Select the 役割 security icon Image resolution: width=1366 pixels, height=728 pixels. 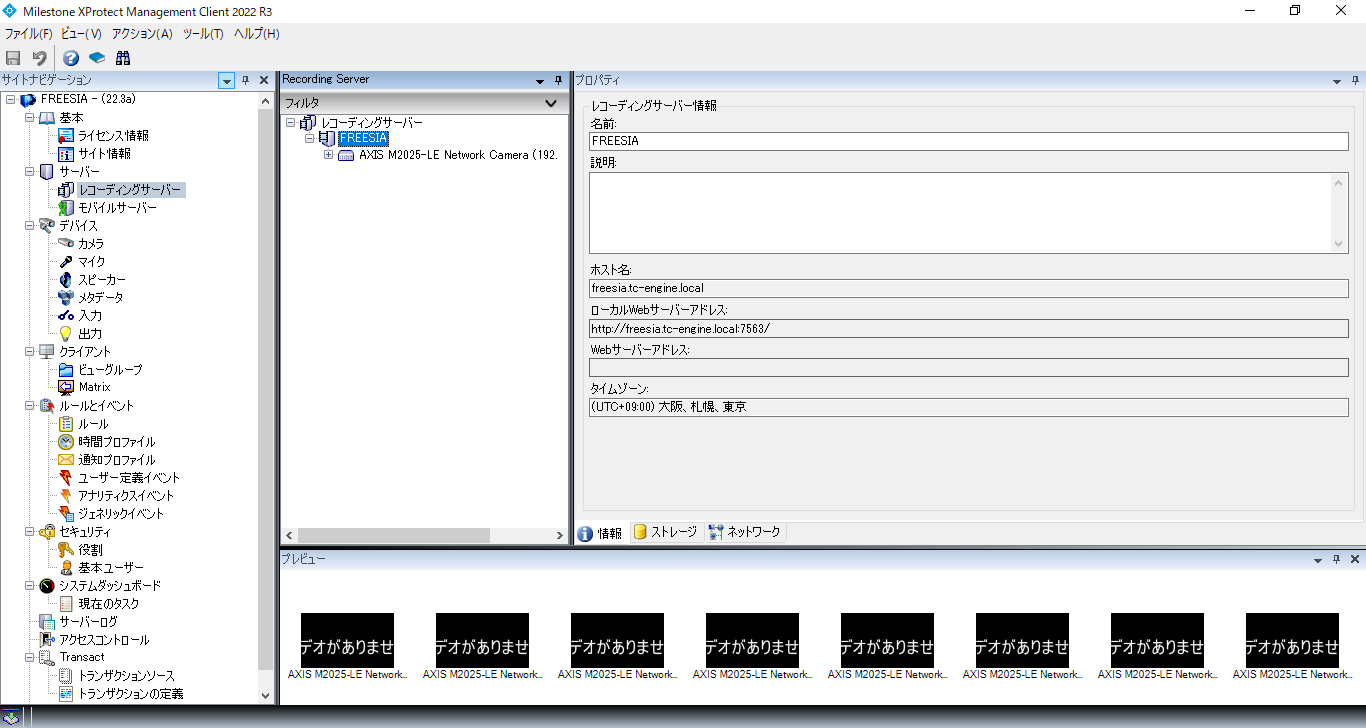click(66, 550)
